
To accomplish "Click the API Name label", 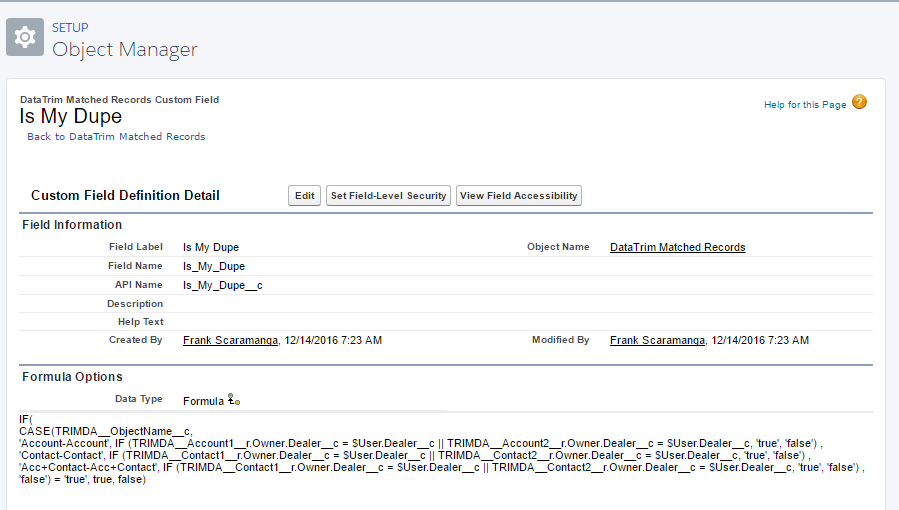I will [138, 285].
